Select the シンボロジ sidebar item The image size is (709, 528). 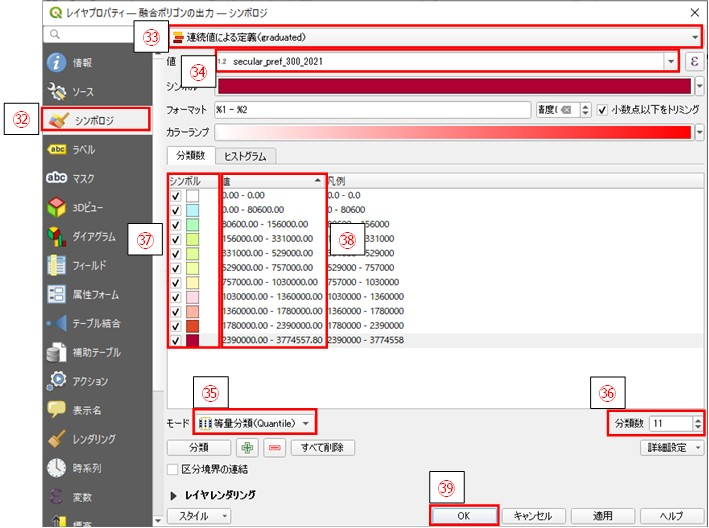(97, 120)
